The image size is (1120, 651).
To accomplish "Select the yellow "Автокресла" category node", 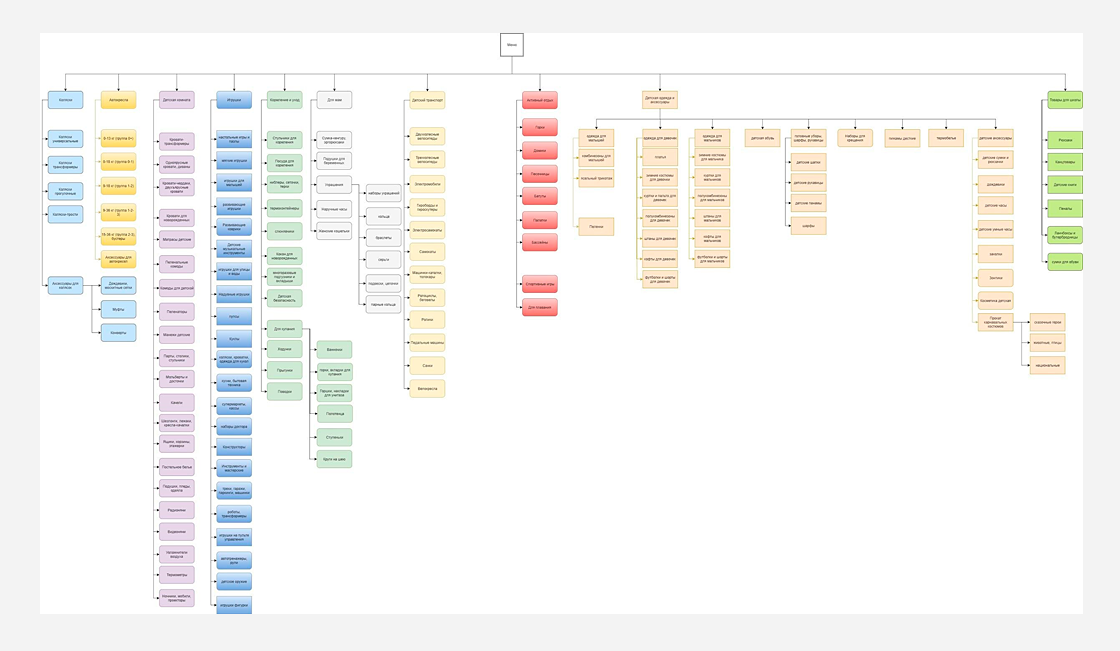I will click(x=119, y=100).
